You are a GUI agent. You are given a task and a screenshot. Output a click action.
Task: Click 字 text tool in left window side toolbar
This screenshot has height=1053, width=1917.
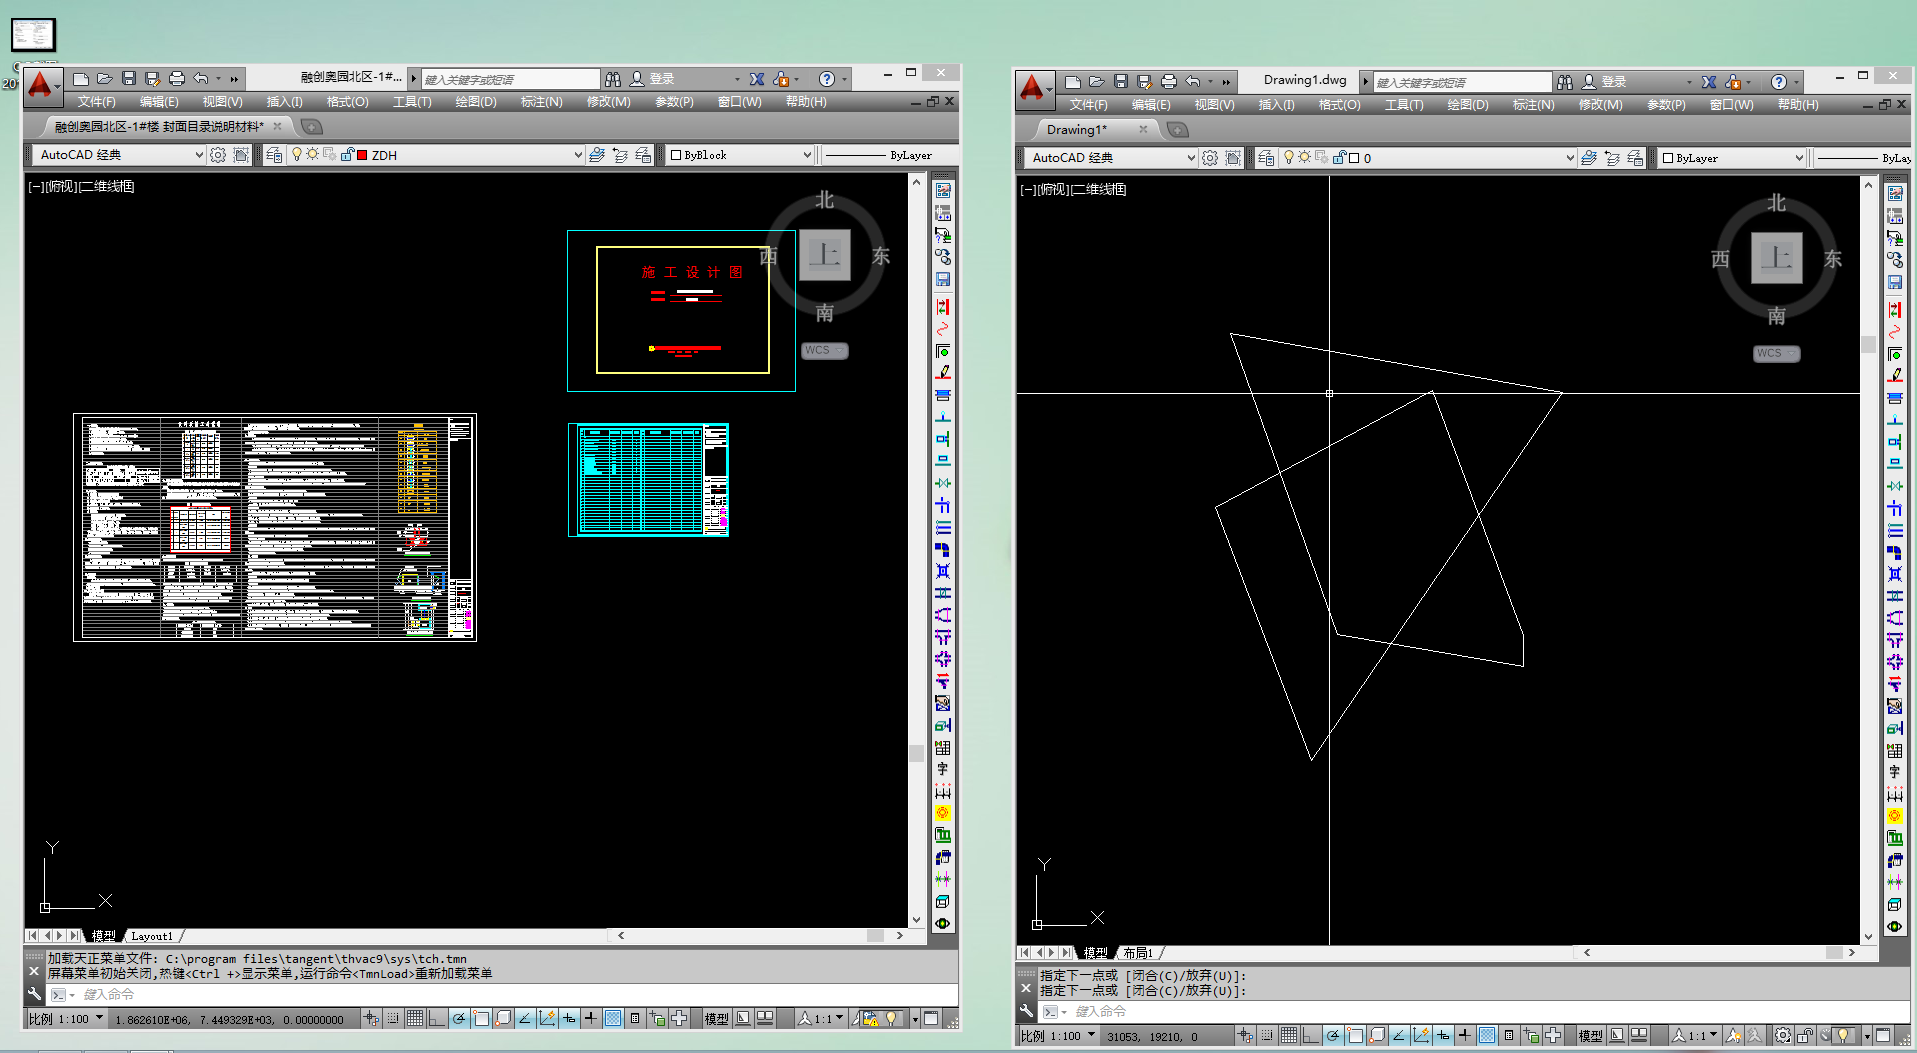(942, 769)
